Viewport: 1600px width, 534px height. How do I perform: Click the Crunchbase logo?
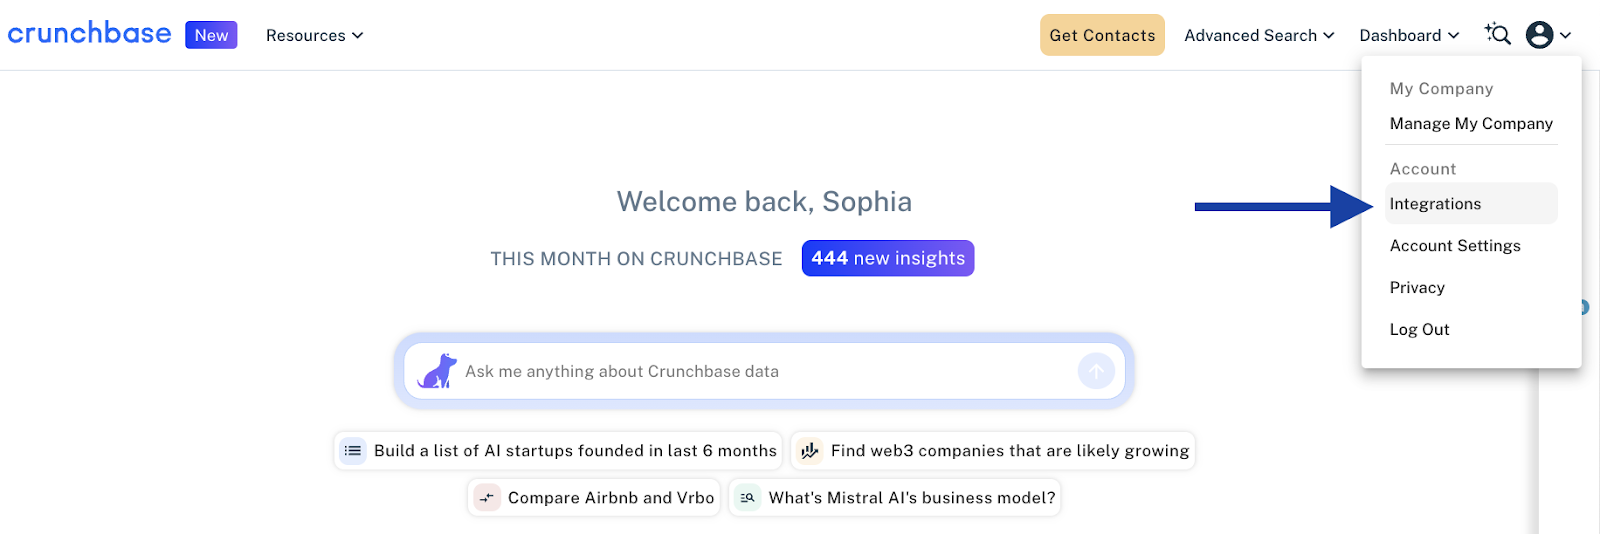[x=89, y=34]
